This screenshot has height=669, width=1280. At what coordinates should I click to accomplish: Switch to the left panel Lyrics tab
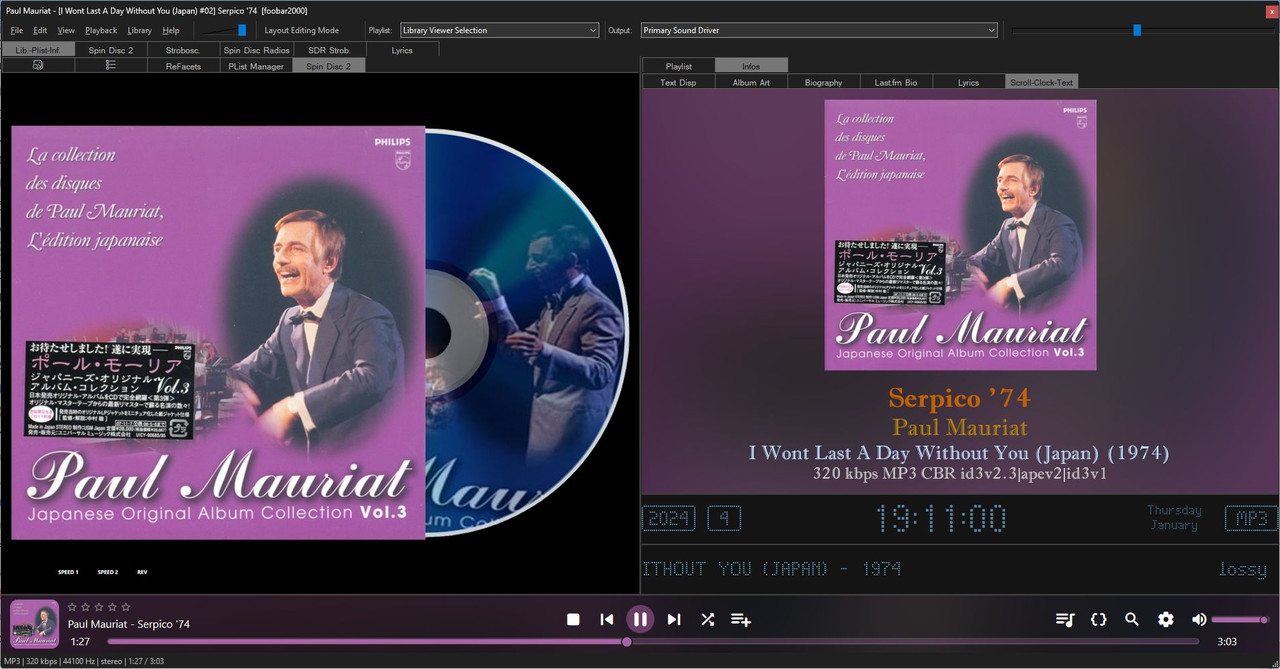tap(402, 49)
